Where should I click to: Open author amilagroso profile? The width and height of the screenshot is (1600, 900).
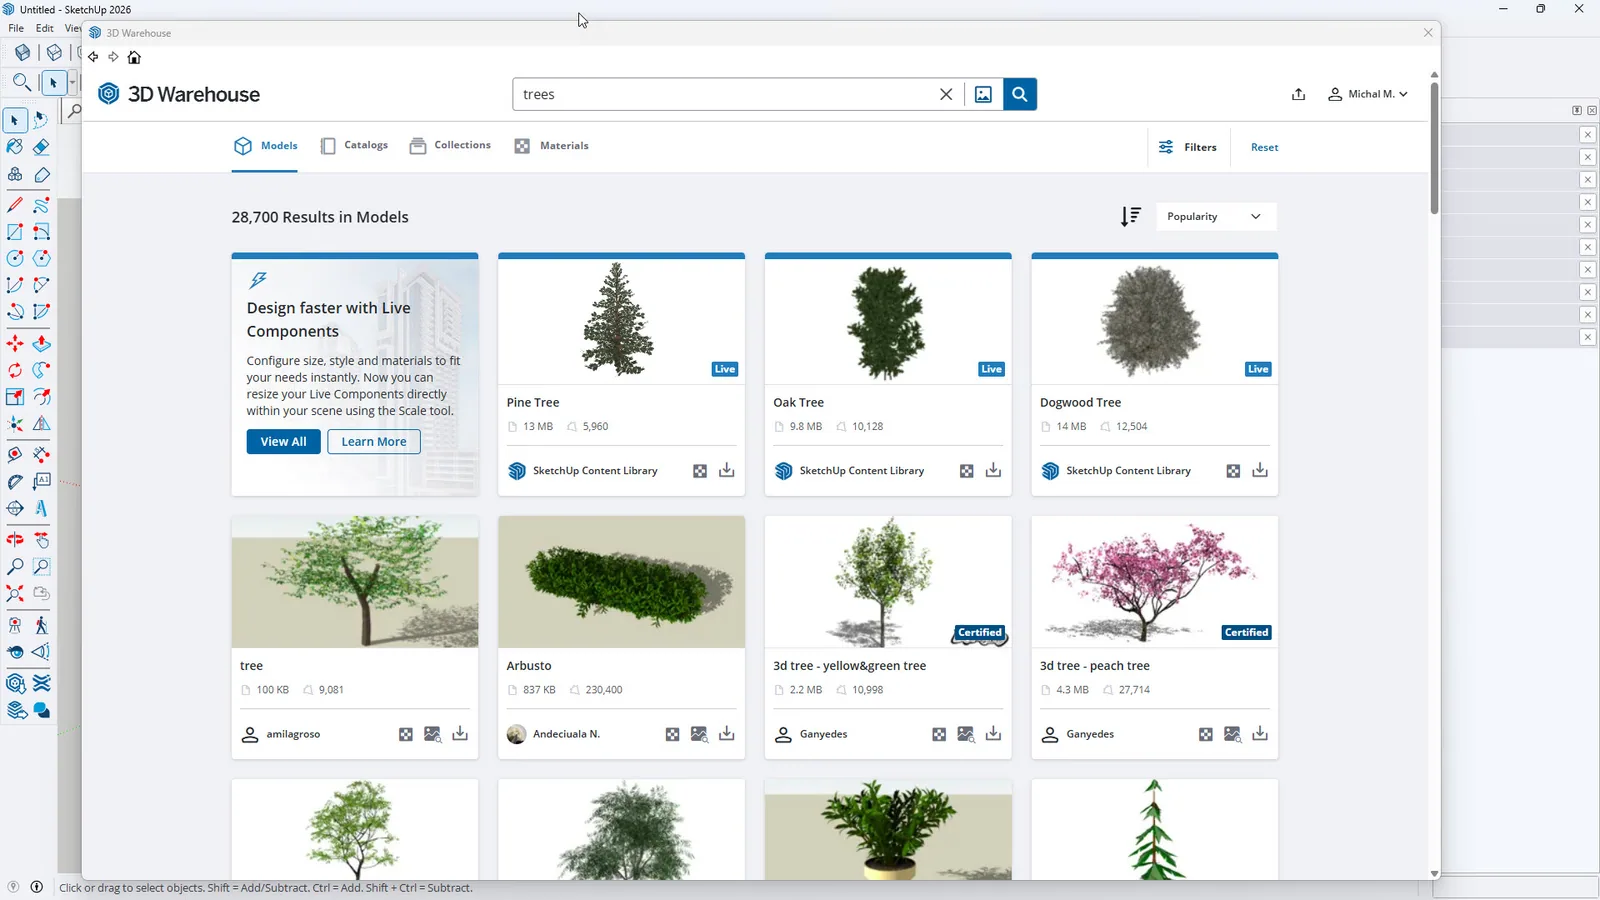(293, 734)
